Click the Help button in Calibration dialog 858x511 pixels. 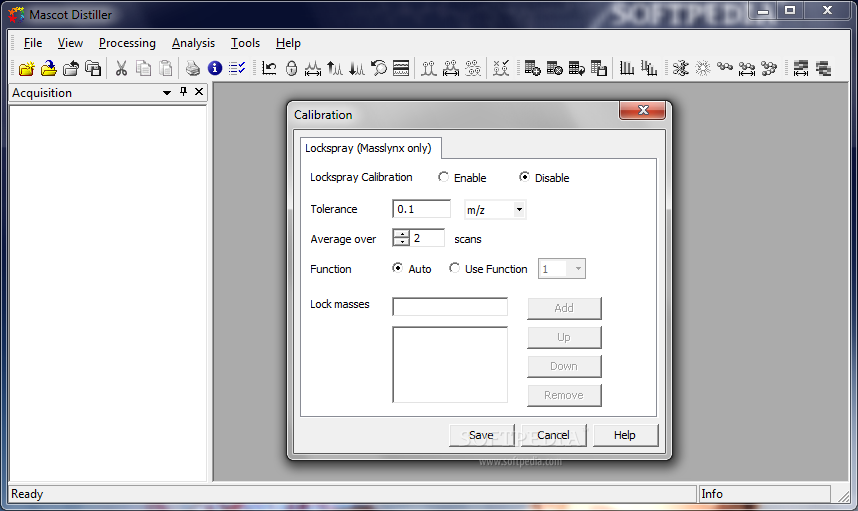coord(625,435)
